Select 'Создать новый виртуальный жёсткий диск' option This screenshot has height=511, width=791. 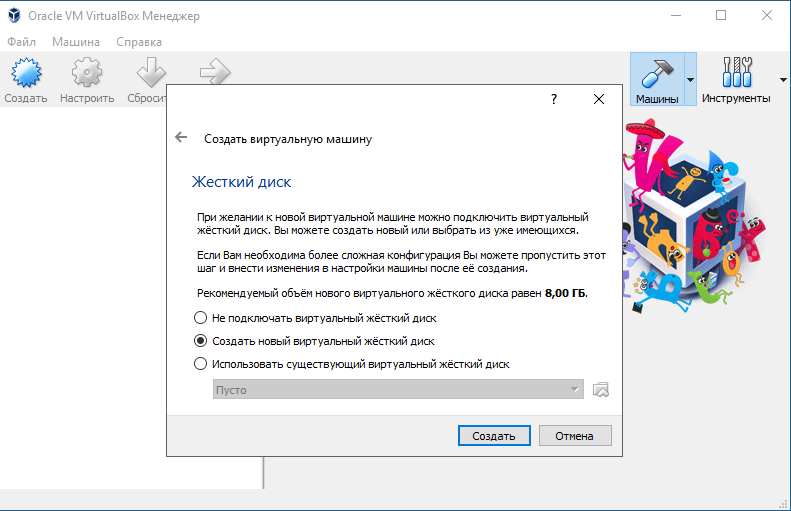point(314,341)
